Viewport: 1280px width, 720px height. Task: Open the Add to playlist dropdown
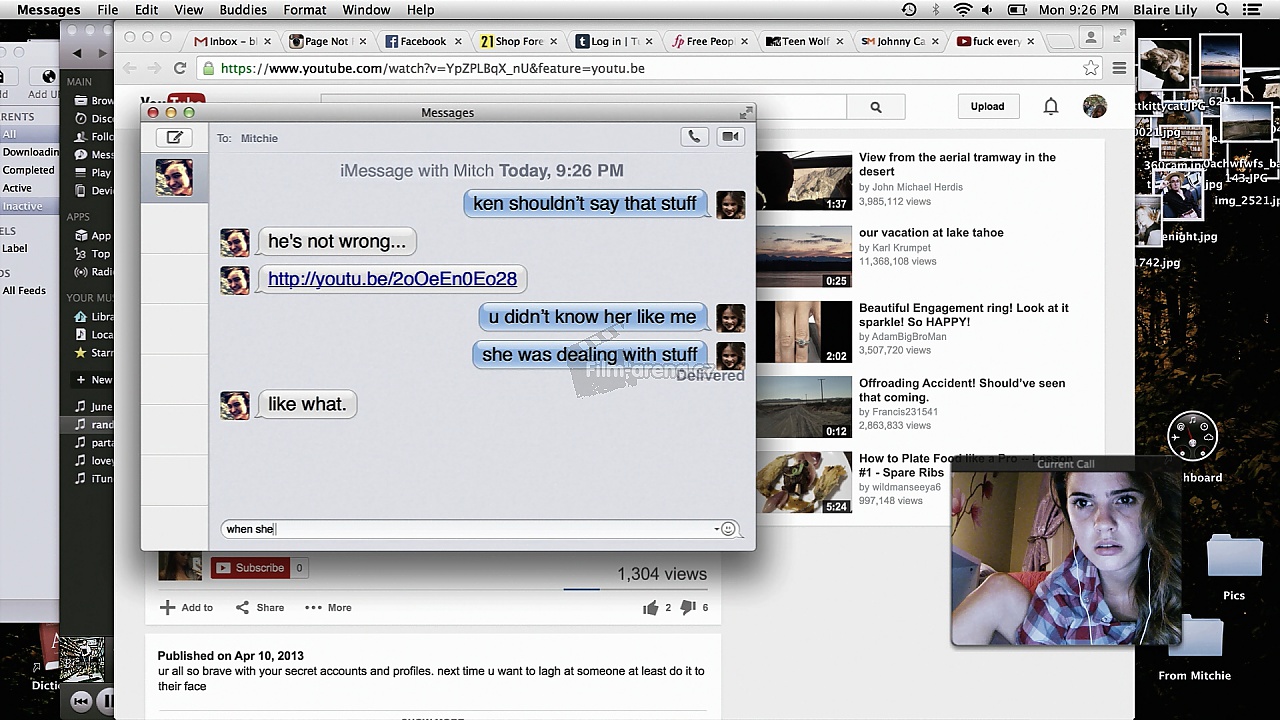187,607
